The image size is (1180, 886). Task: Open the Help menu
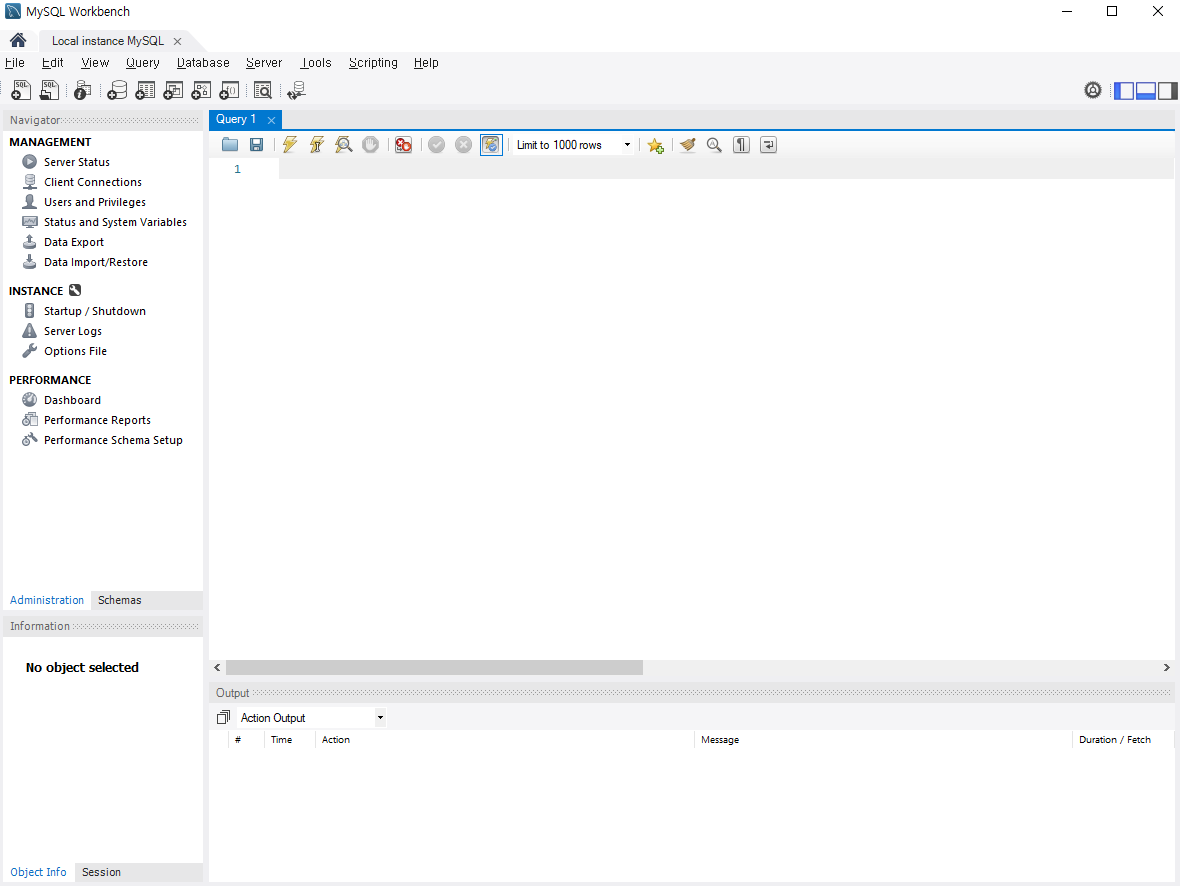pos(426,62)
